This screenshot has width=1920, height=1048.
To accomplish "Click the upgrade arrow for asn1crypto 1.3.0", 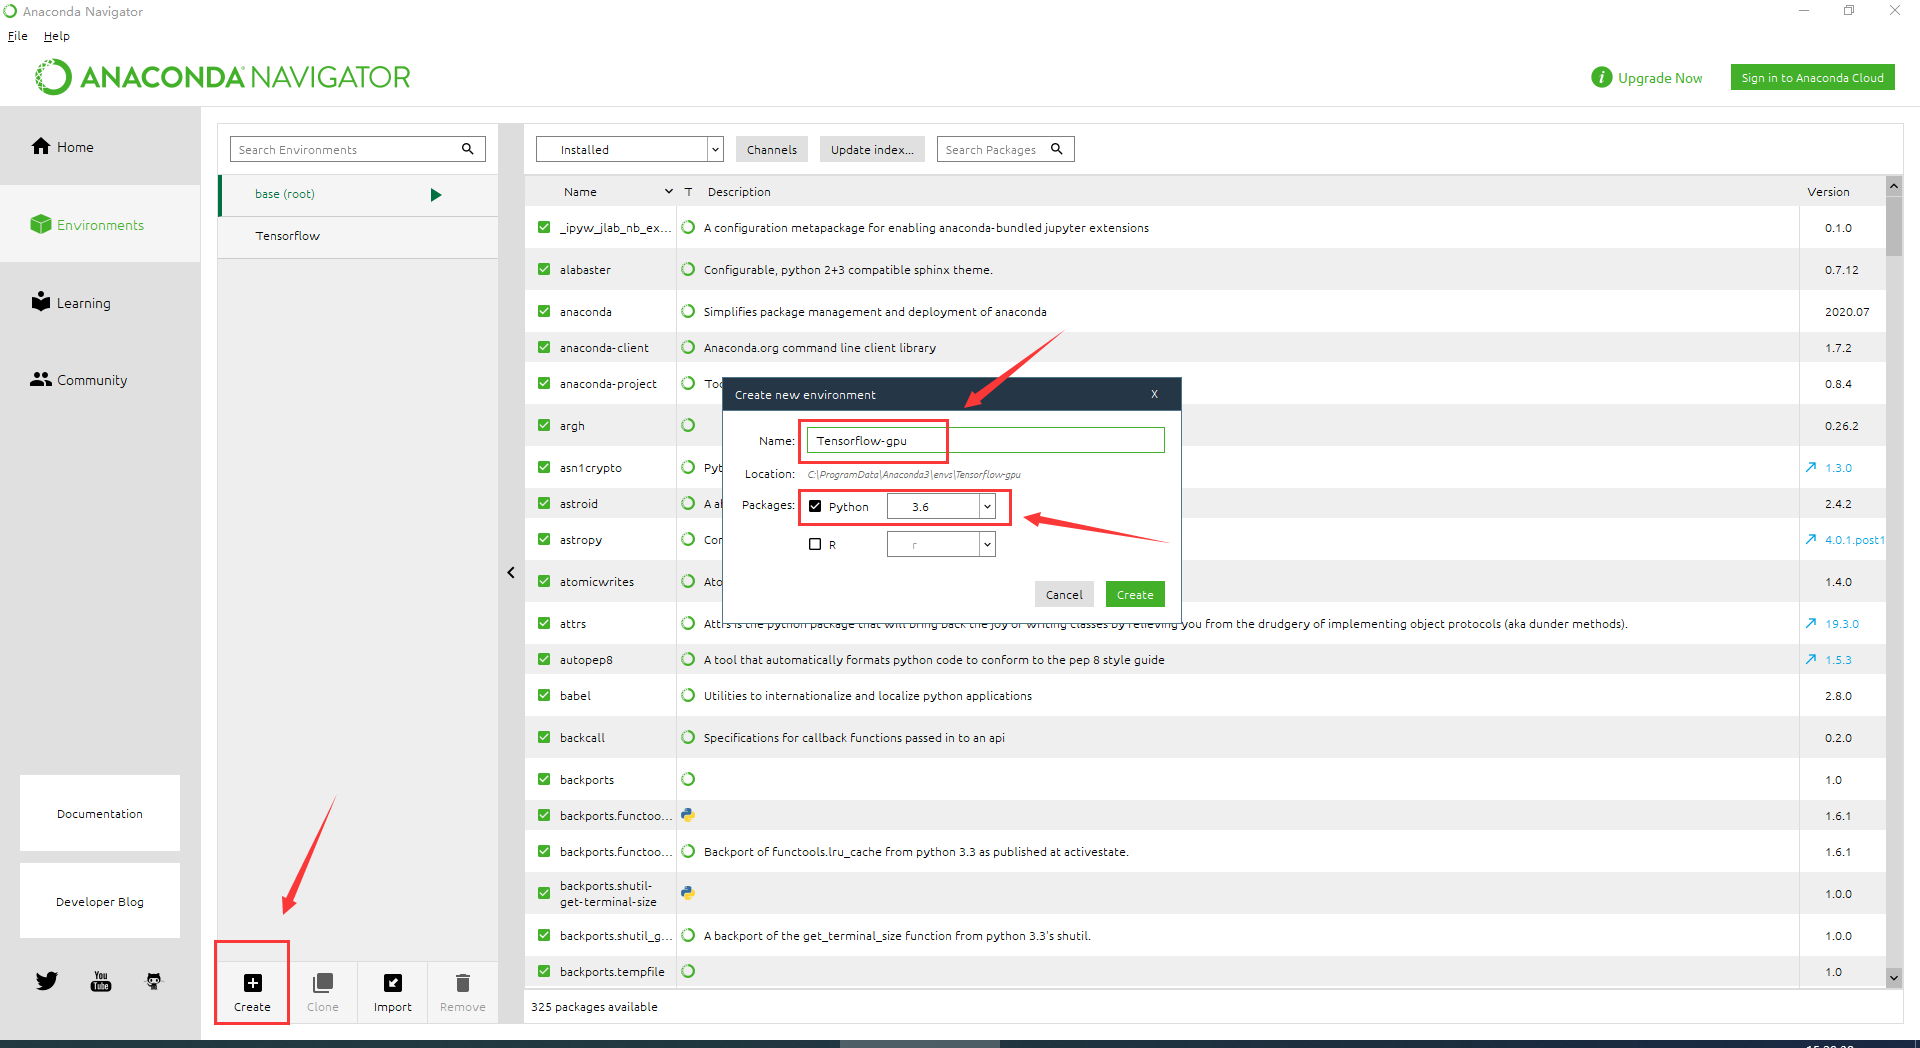I will tap(1811, 467).
